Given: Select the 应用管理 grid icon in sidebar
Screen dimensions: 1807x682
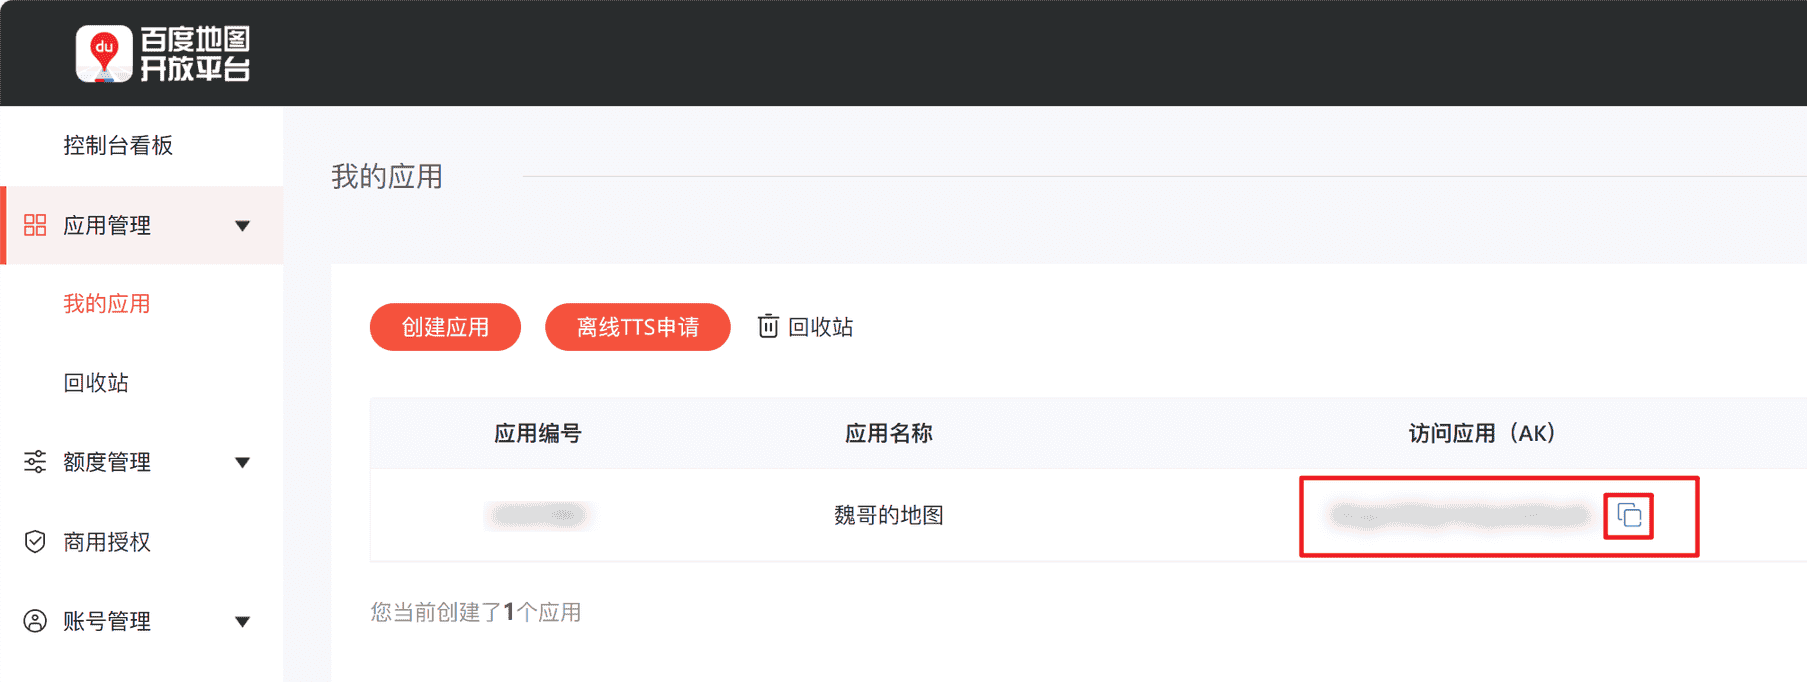Looking at the screenshot, I should [34, 225].
